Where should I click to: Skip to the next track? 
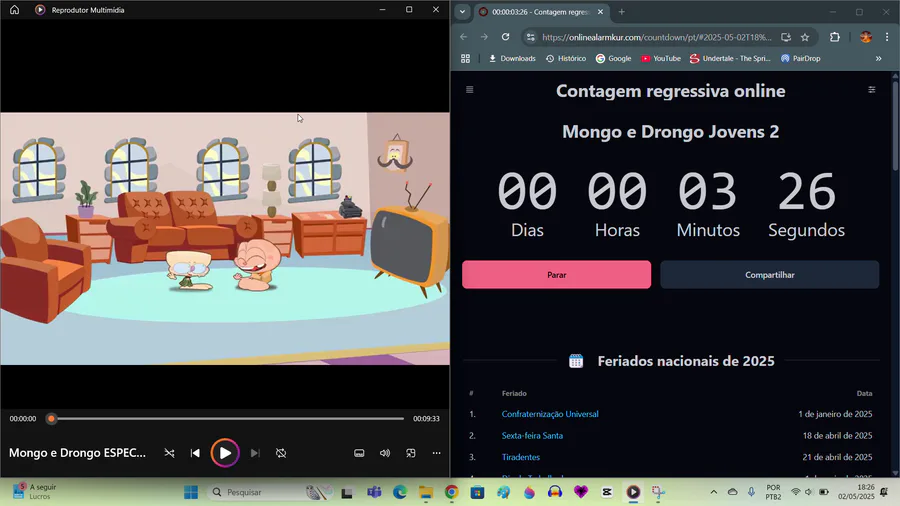[255, 453]
